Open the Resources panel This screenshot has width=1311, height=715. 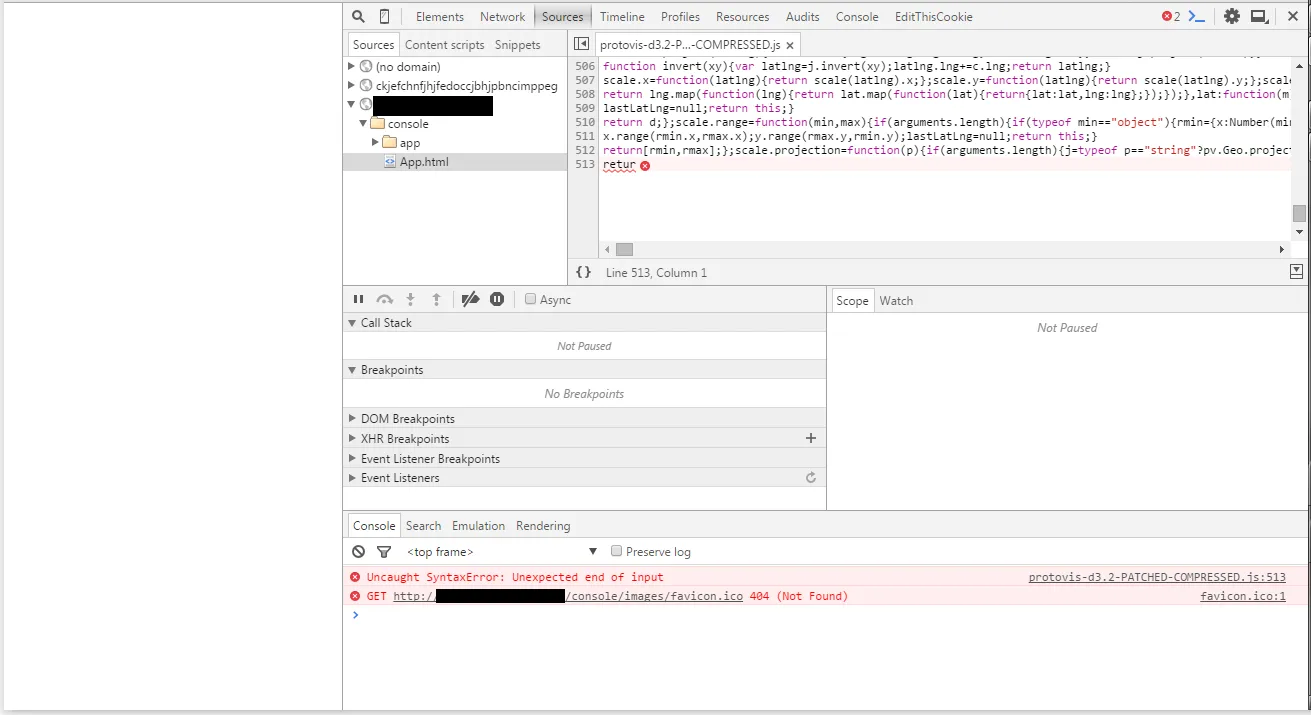742,17
